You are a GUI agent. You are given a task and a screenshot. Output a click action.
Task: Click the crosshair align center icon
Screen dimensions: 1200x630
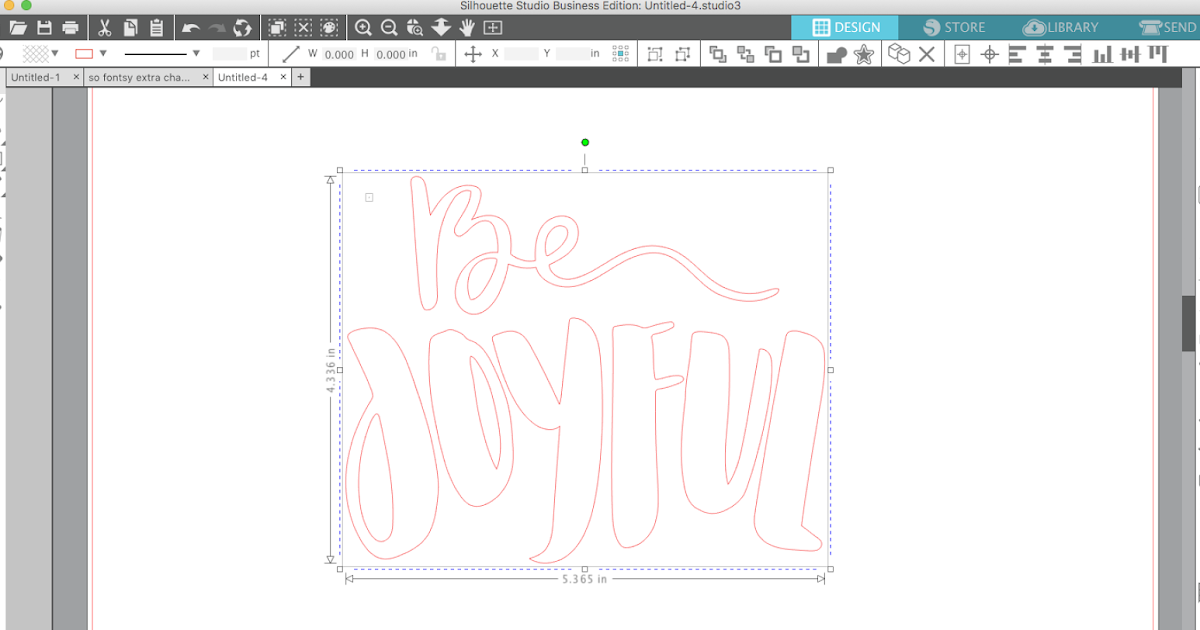990,54
